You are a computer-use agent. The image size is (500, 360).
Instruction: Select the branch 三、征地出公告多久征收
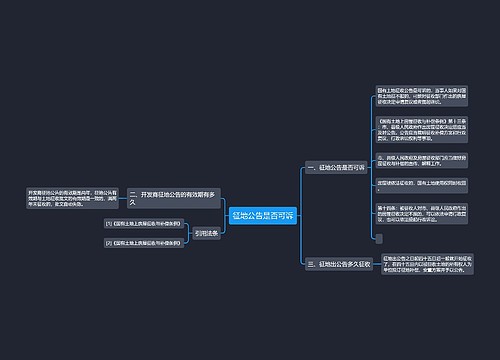(339, 264)
